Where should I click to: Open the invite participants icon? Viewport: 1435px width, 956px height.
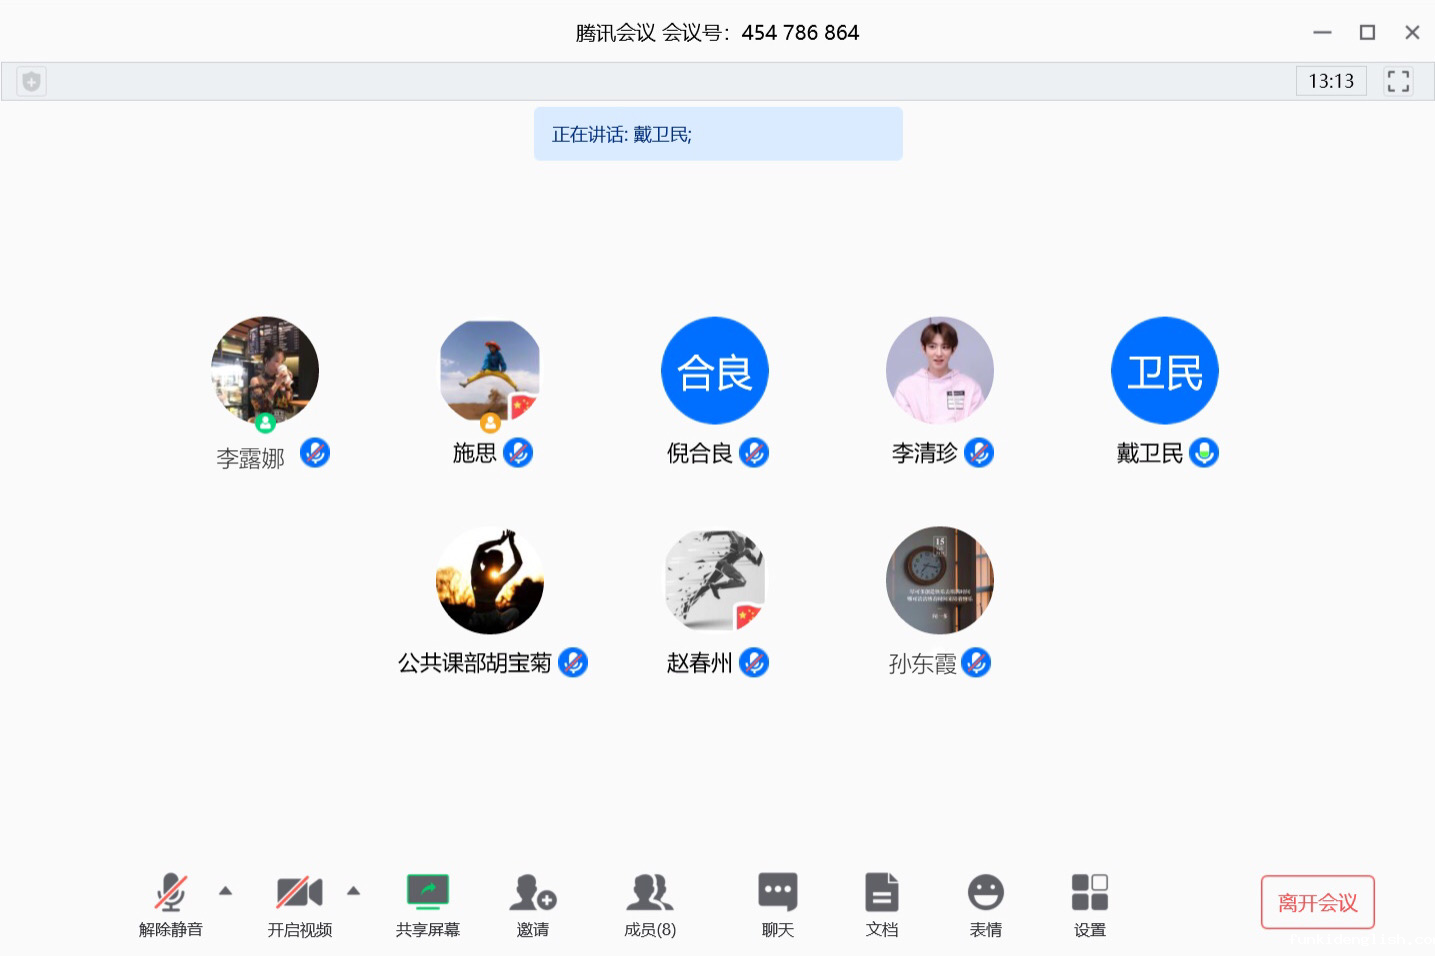coord(532,892)
